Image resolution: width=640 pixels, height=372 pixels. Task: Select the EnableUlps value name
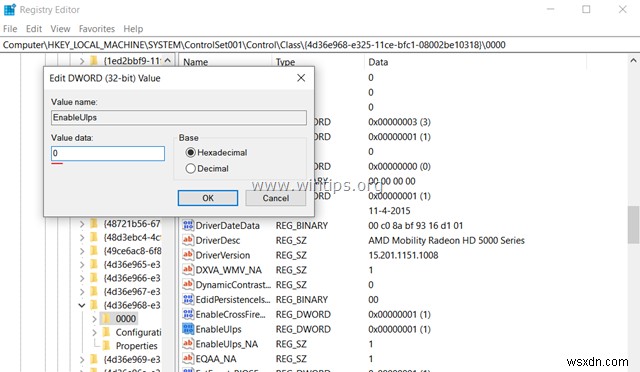tap(218, 329)
